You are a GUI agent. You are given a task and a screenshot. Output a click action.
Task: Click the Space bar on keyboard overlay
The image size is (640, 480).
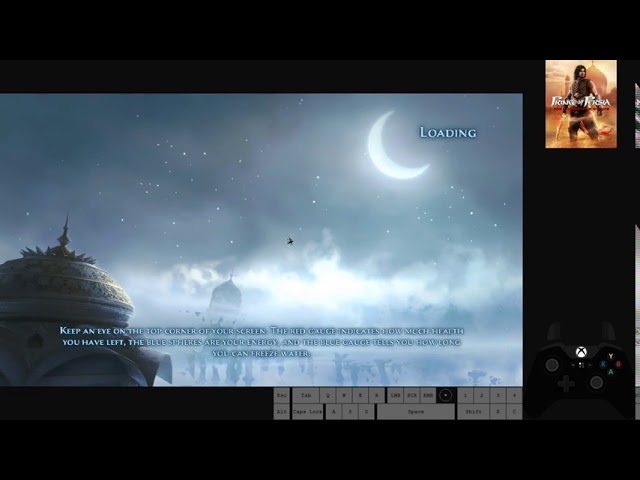(416, 411)
